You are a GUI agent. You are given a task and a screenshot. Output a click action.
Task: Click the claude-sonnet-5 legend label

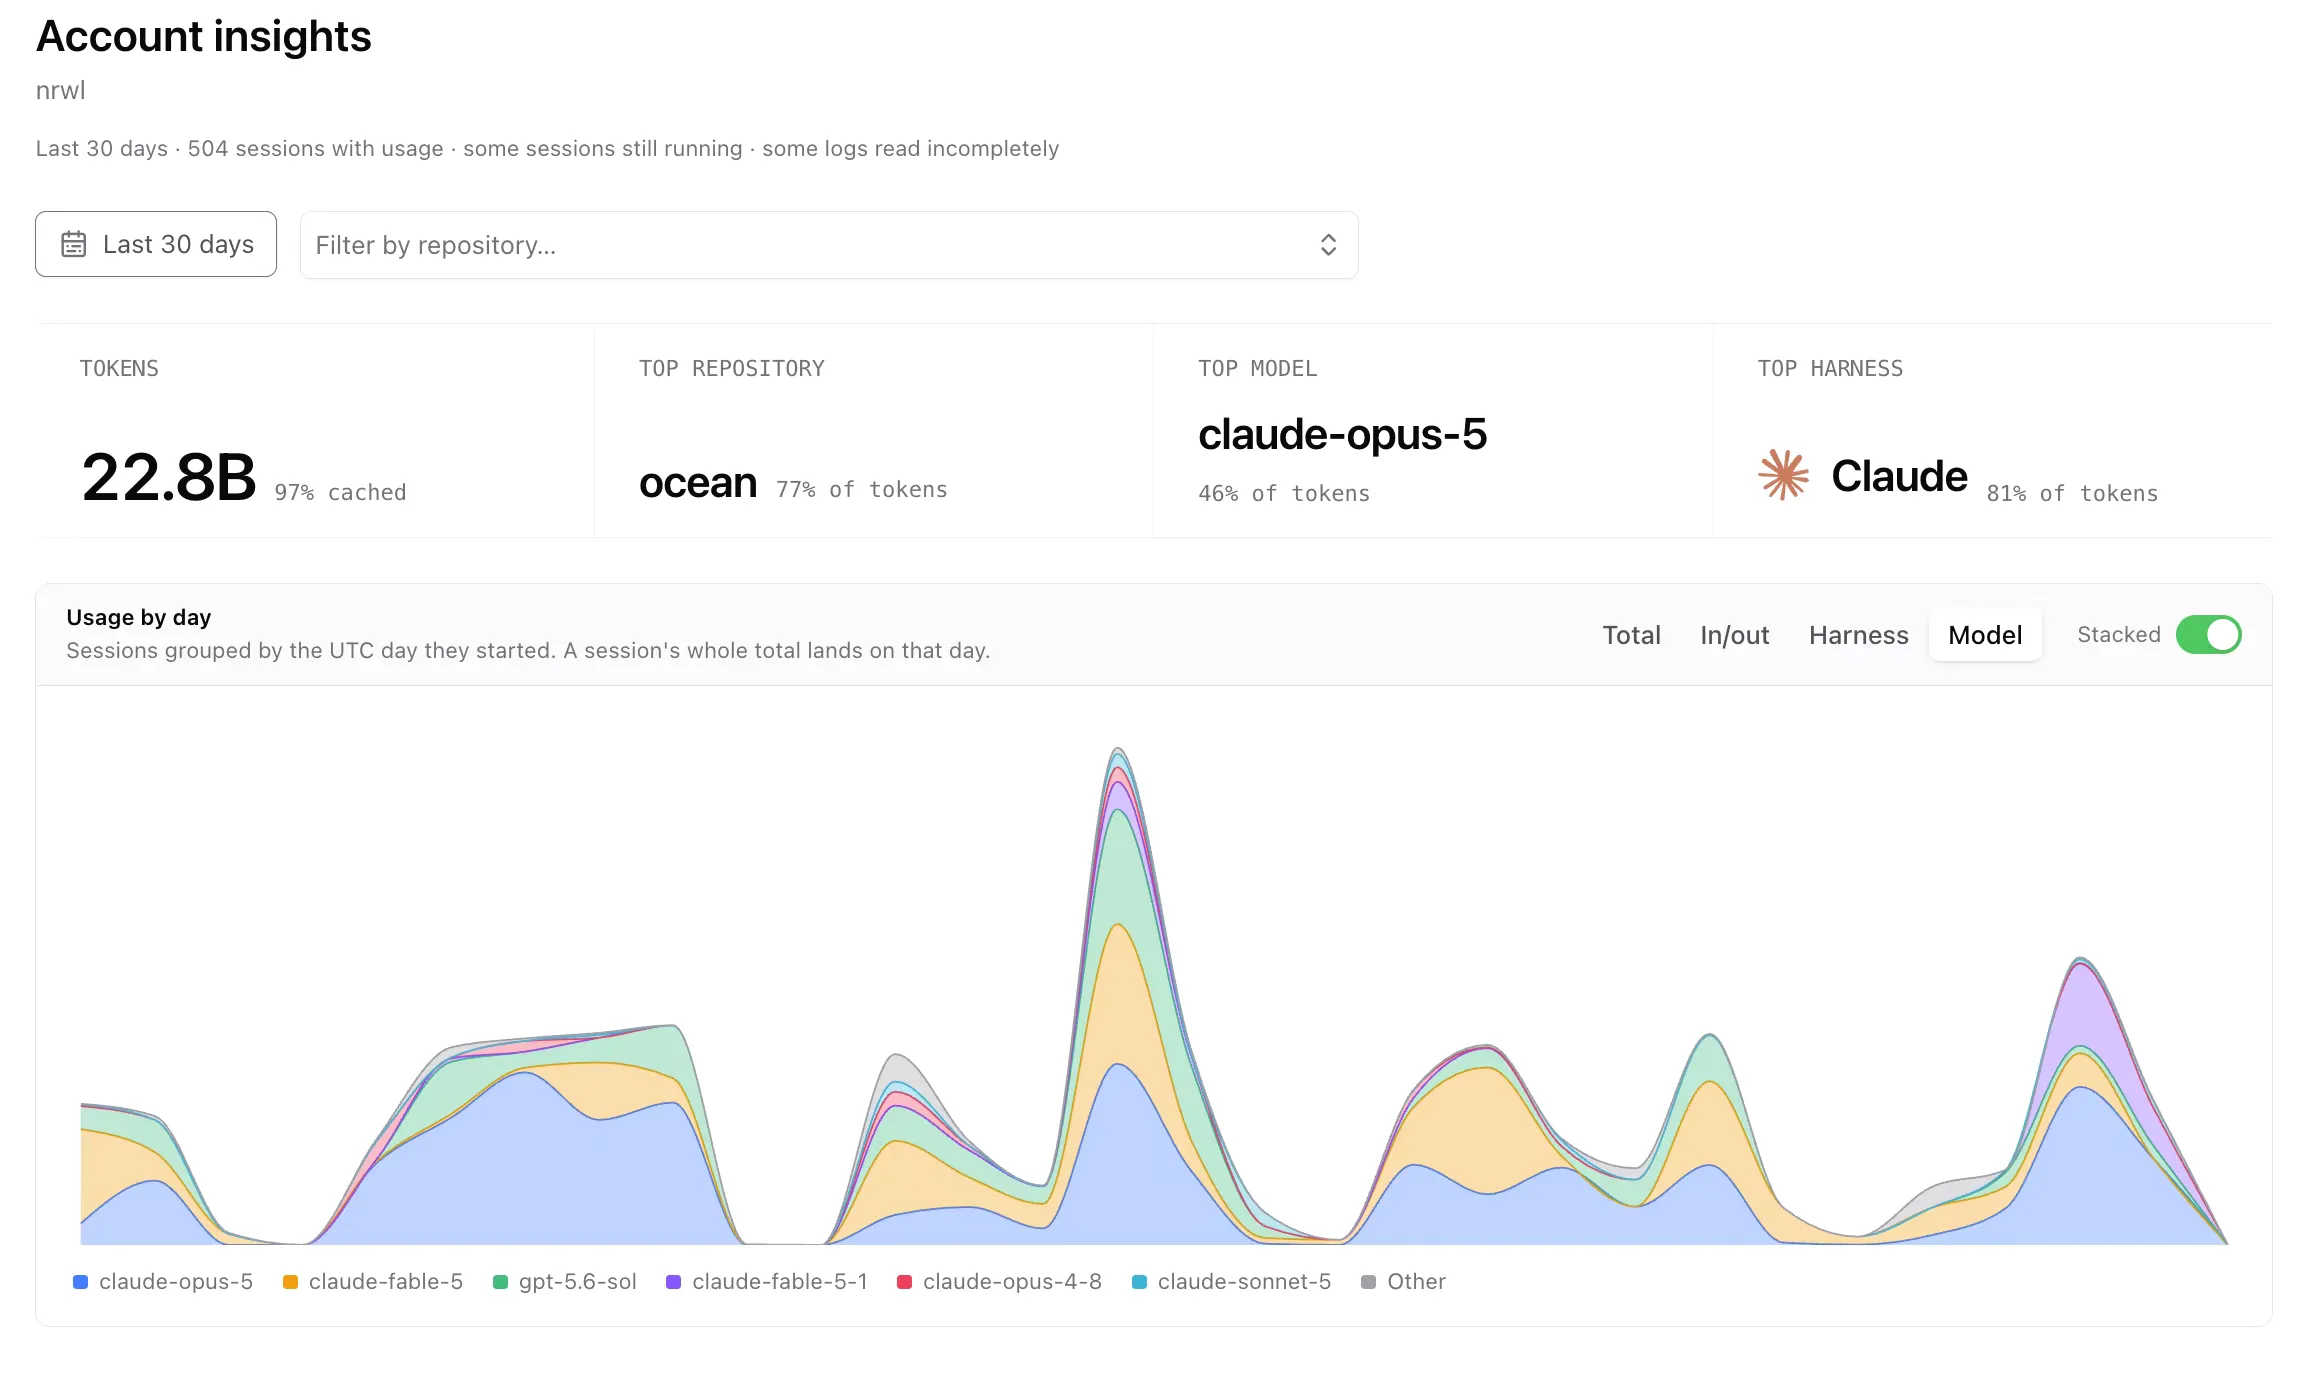point(1244,1282)
